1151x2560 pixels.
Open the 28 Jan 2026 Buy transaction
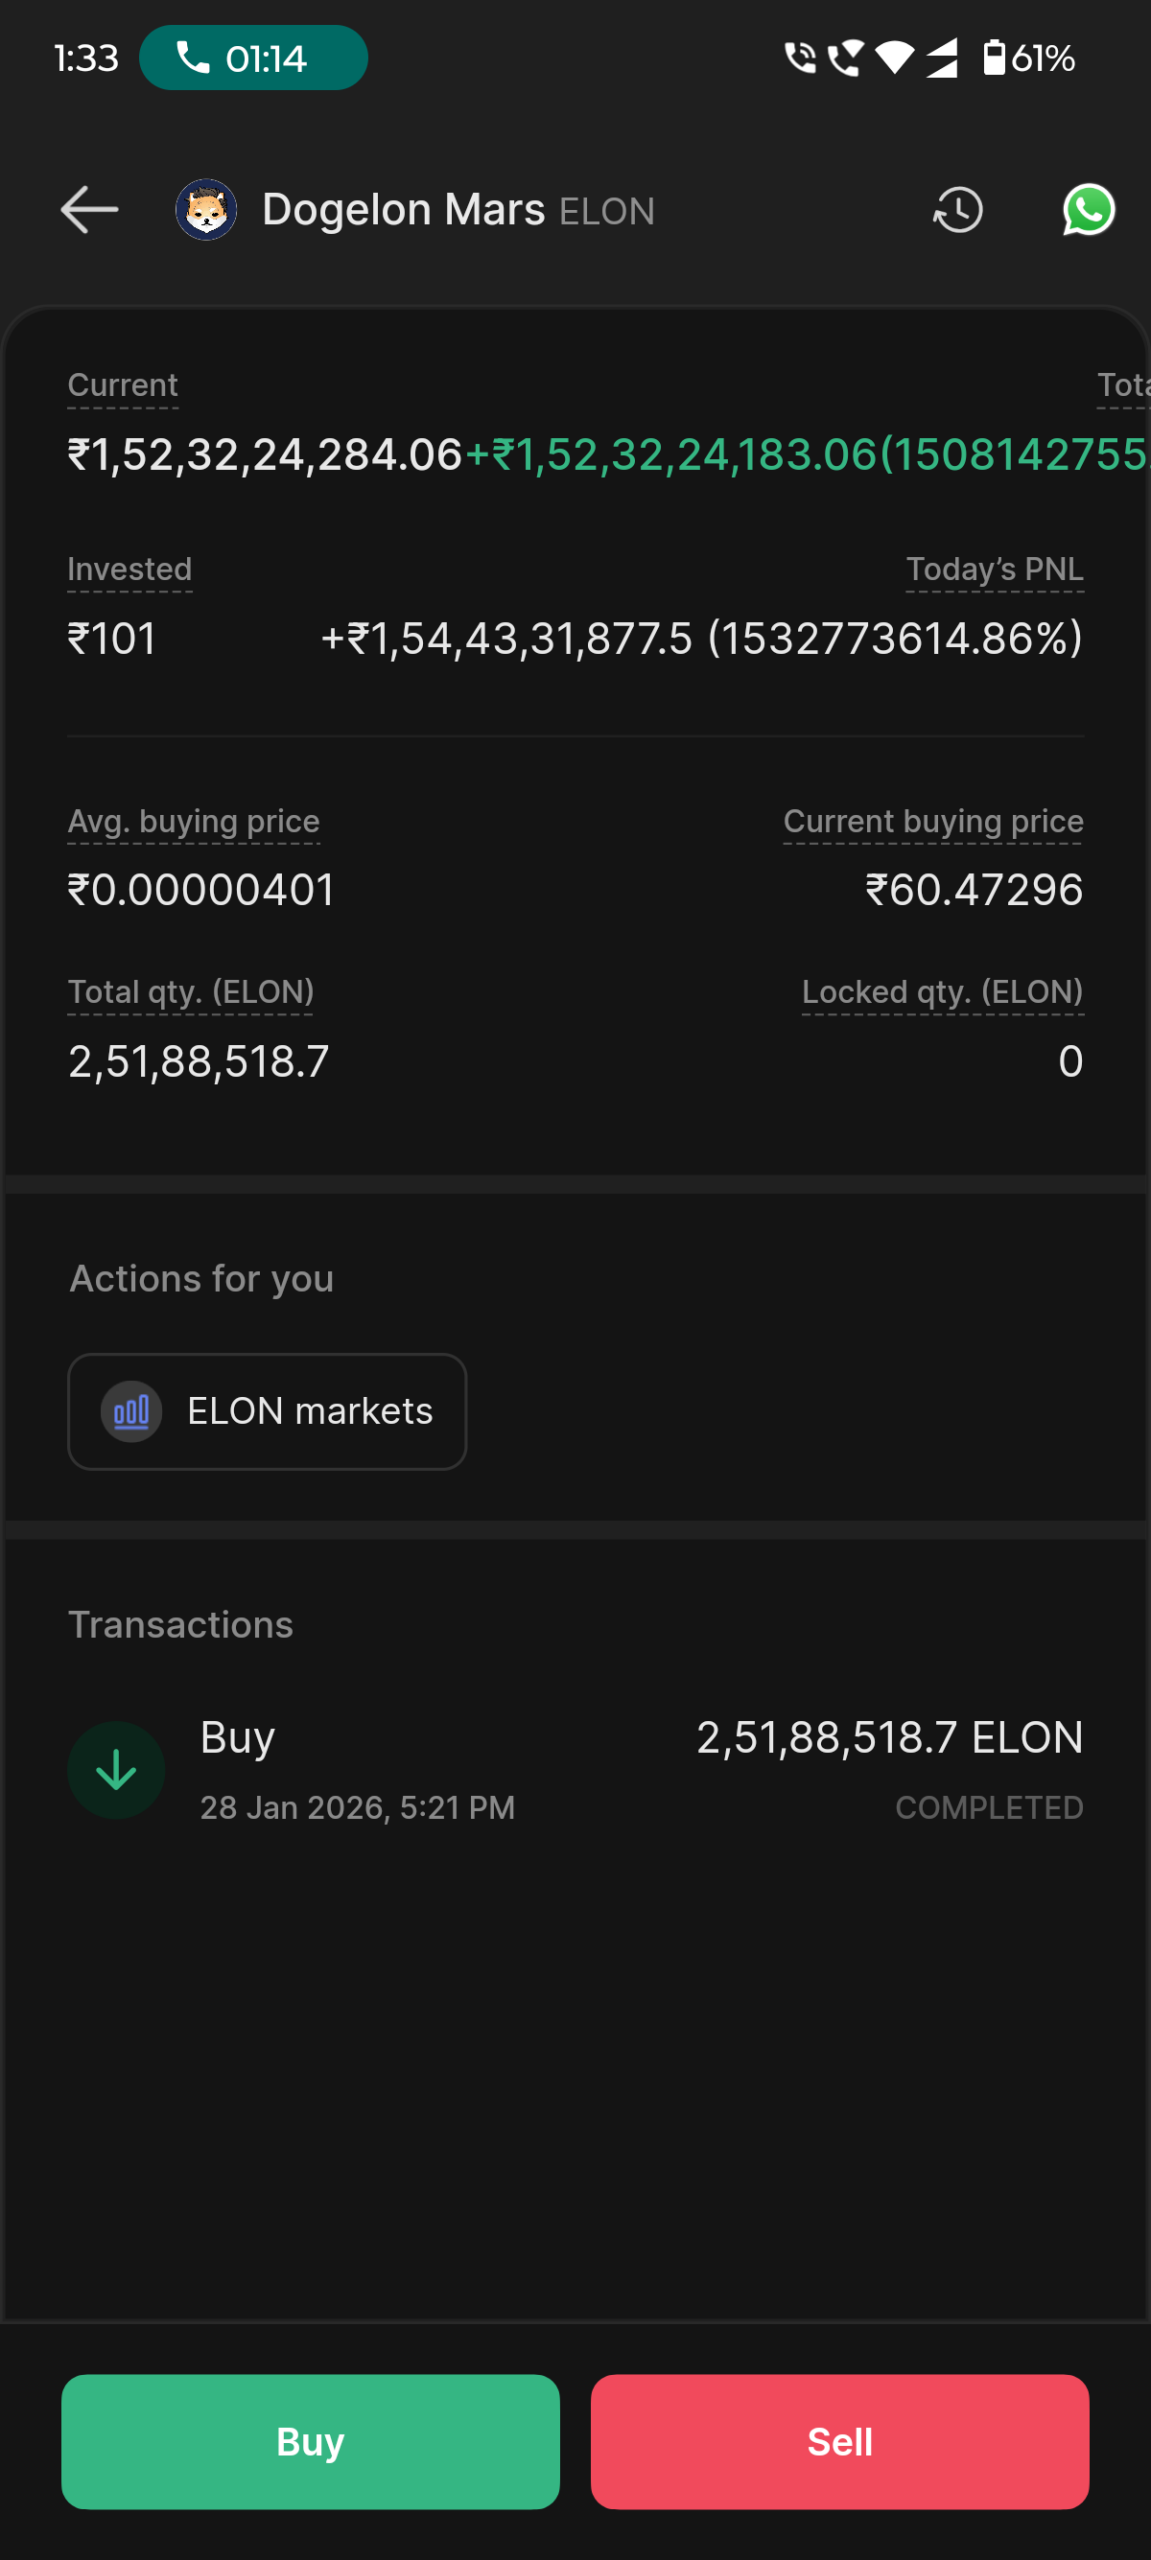[575, 1770]
